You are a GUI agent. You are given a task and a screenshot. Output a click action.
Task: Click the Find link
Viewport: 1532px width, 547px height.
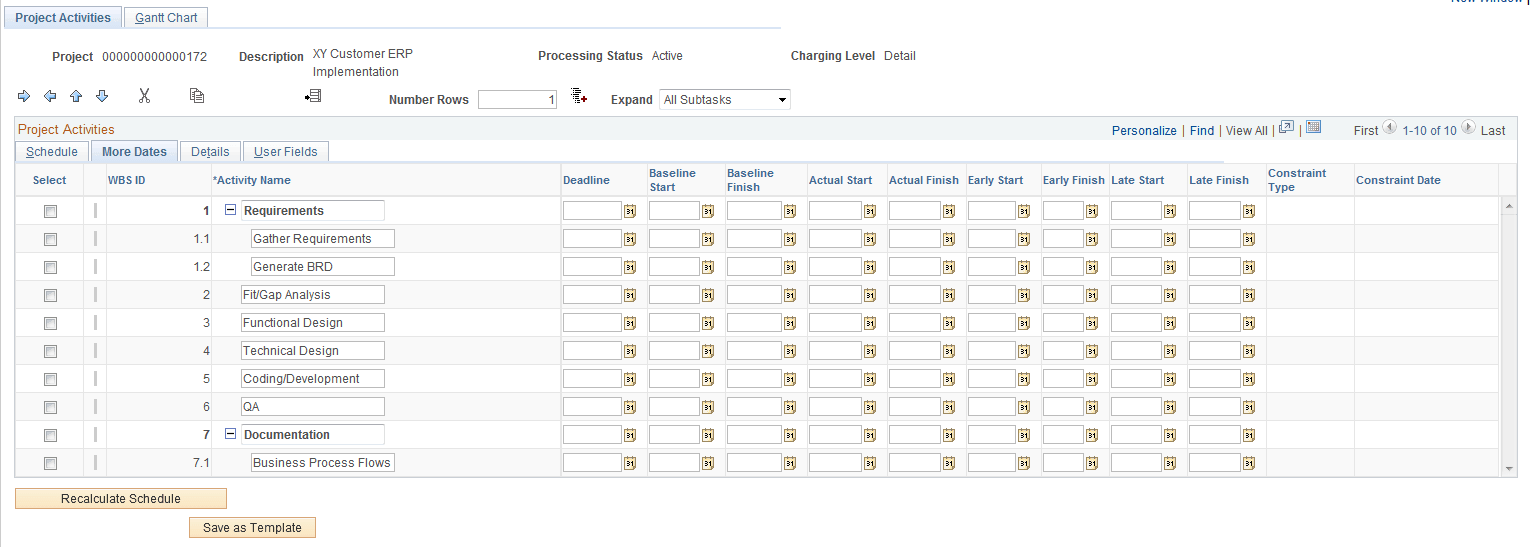[1202, 131]
